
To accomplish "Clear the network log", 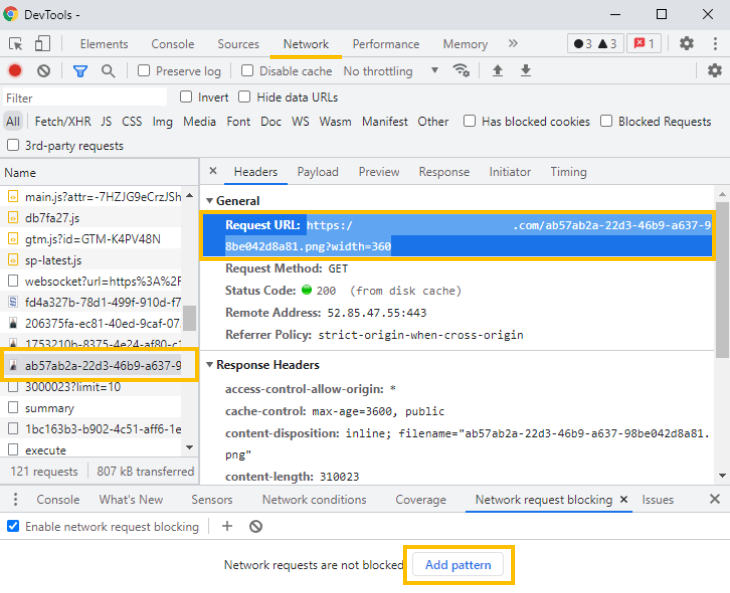I will tap(44, 71).
